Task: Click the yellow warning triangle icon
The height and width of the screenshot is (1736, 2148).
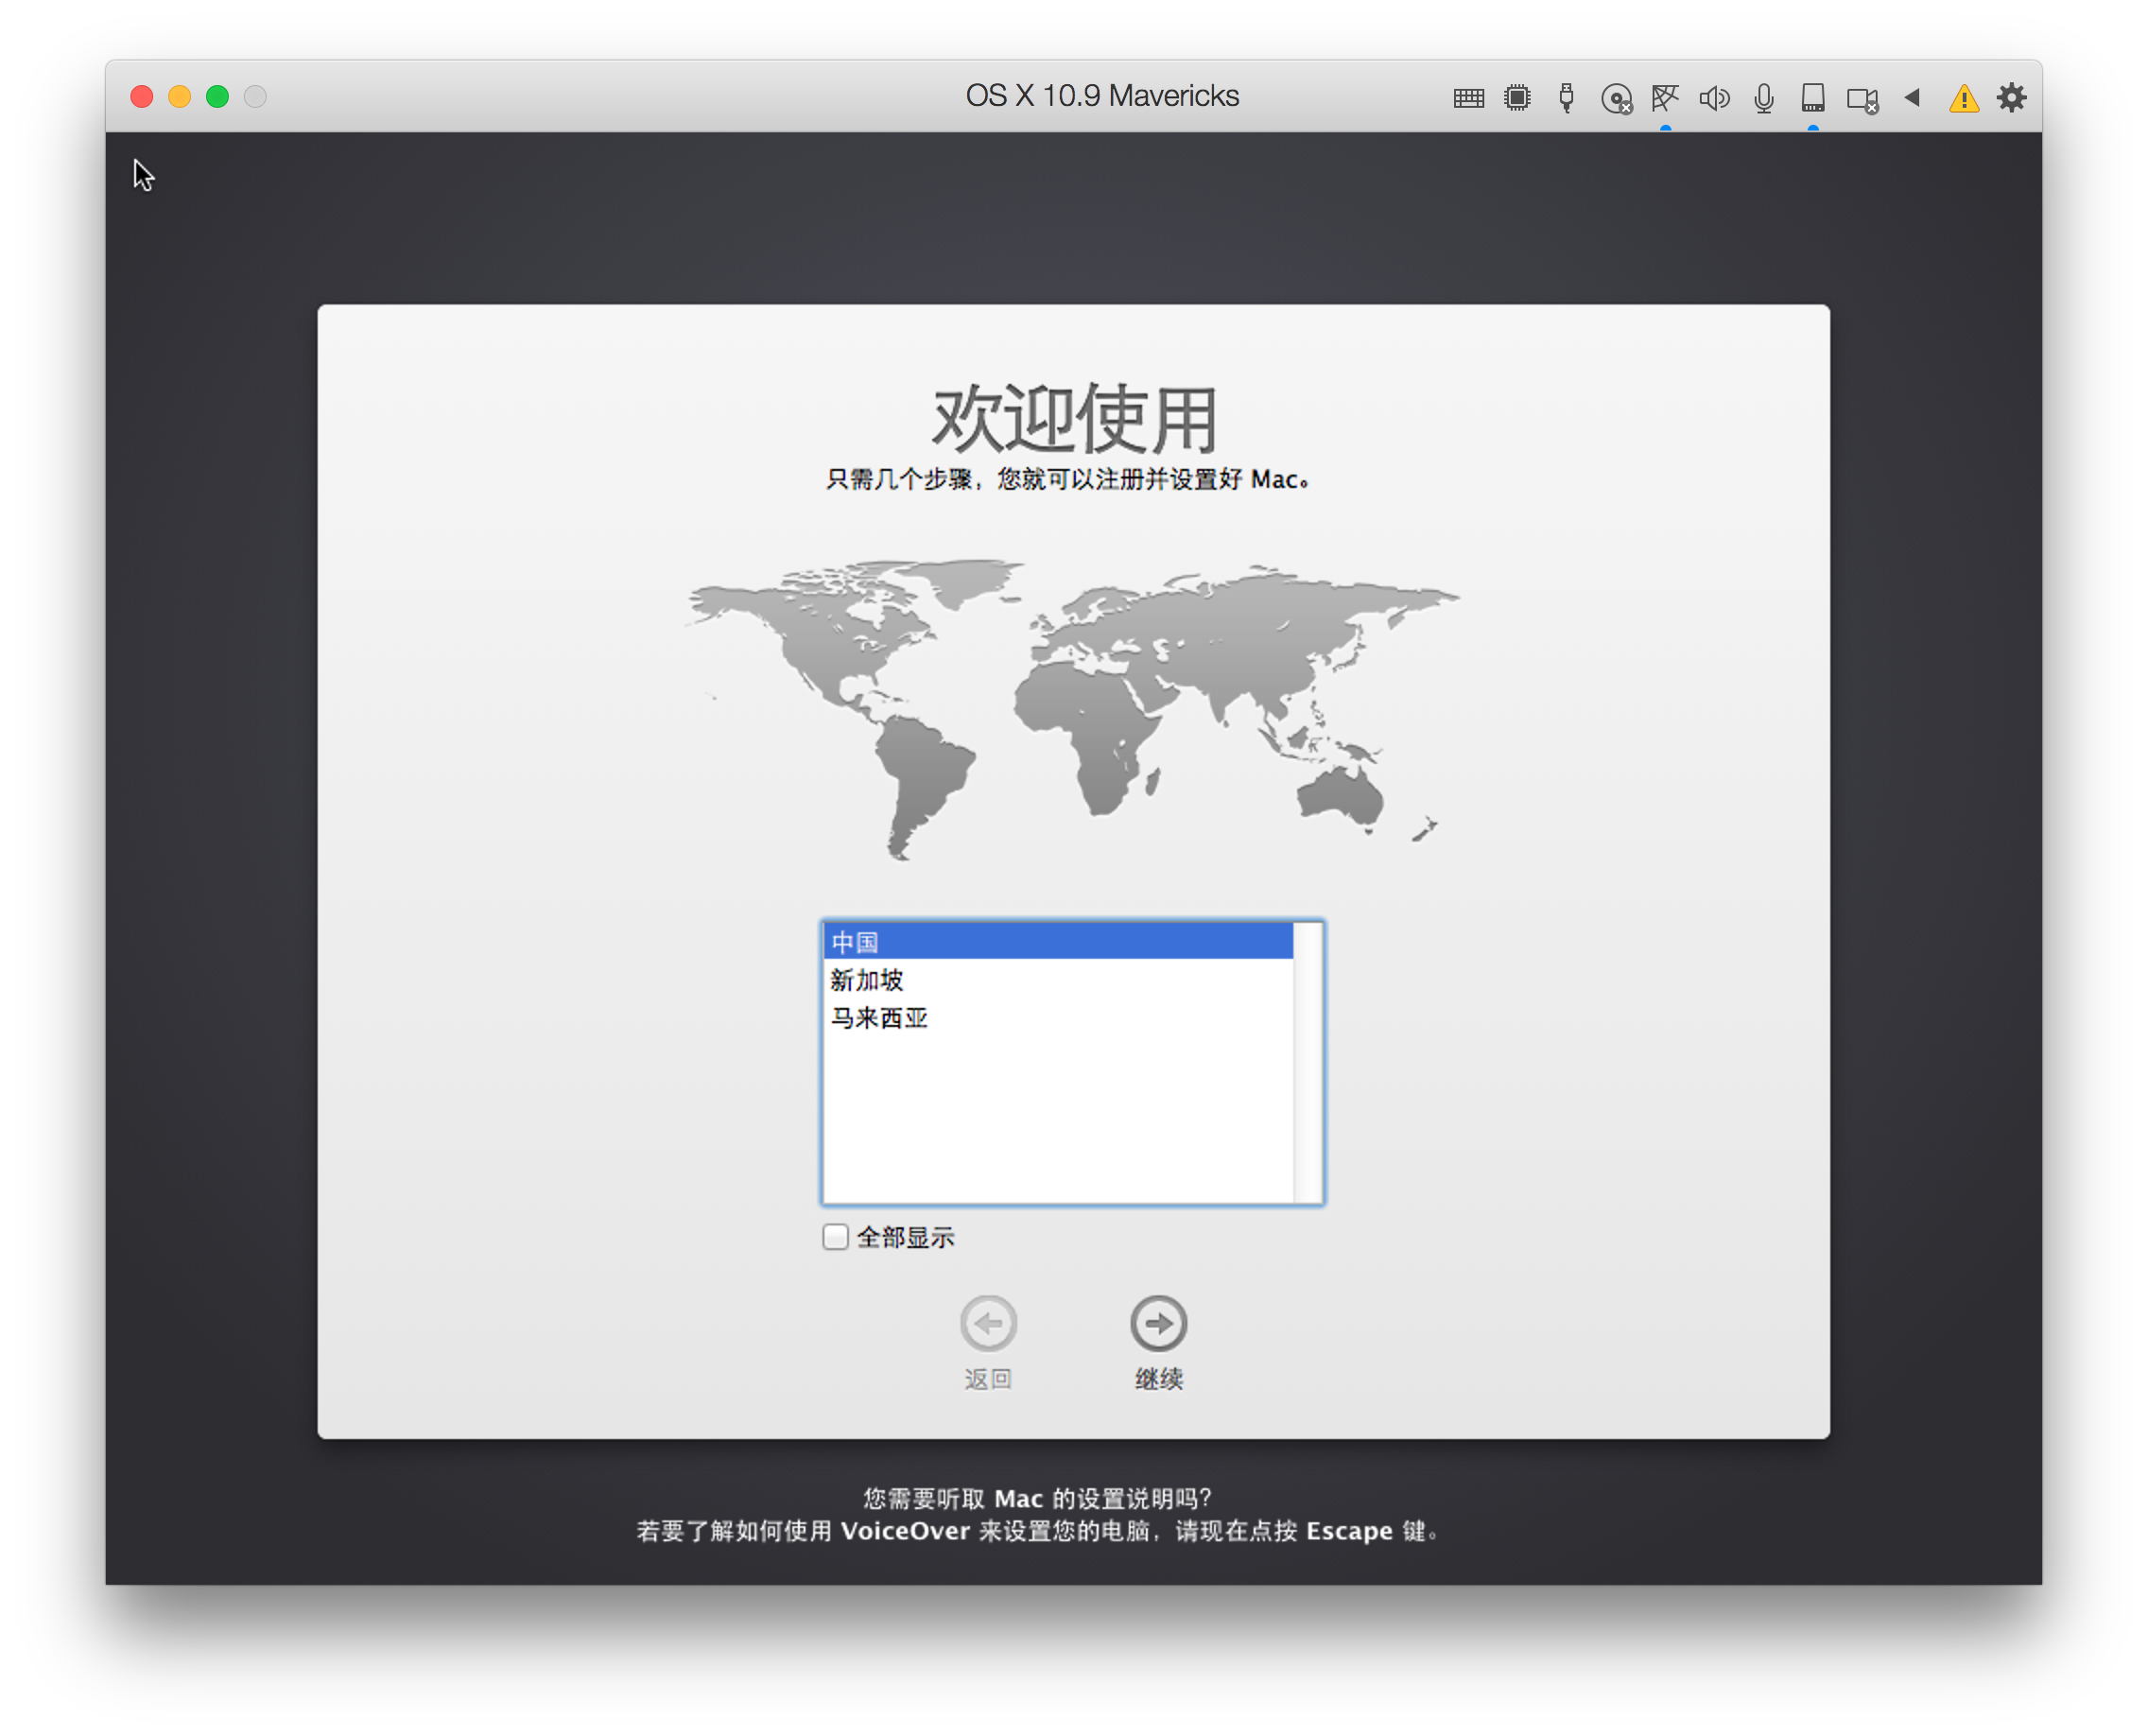Action: click(x=1964, y=99)
